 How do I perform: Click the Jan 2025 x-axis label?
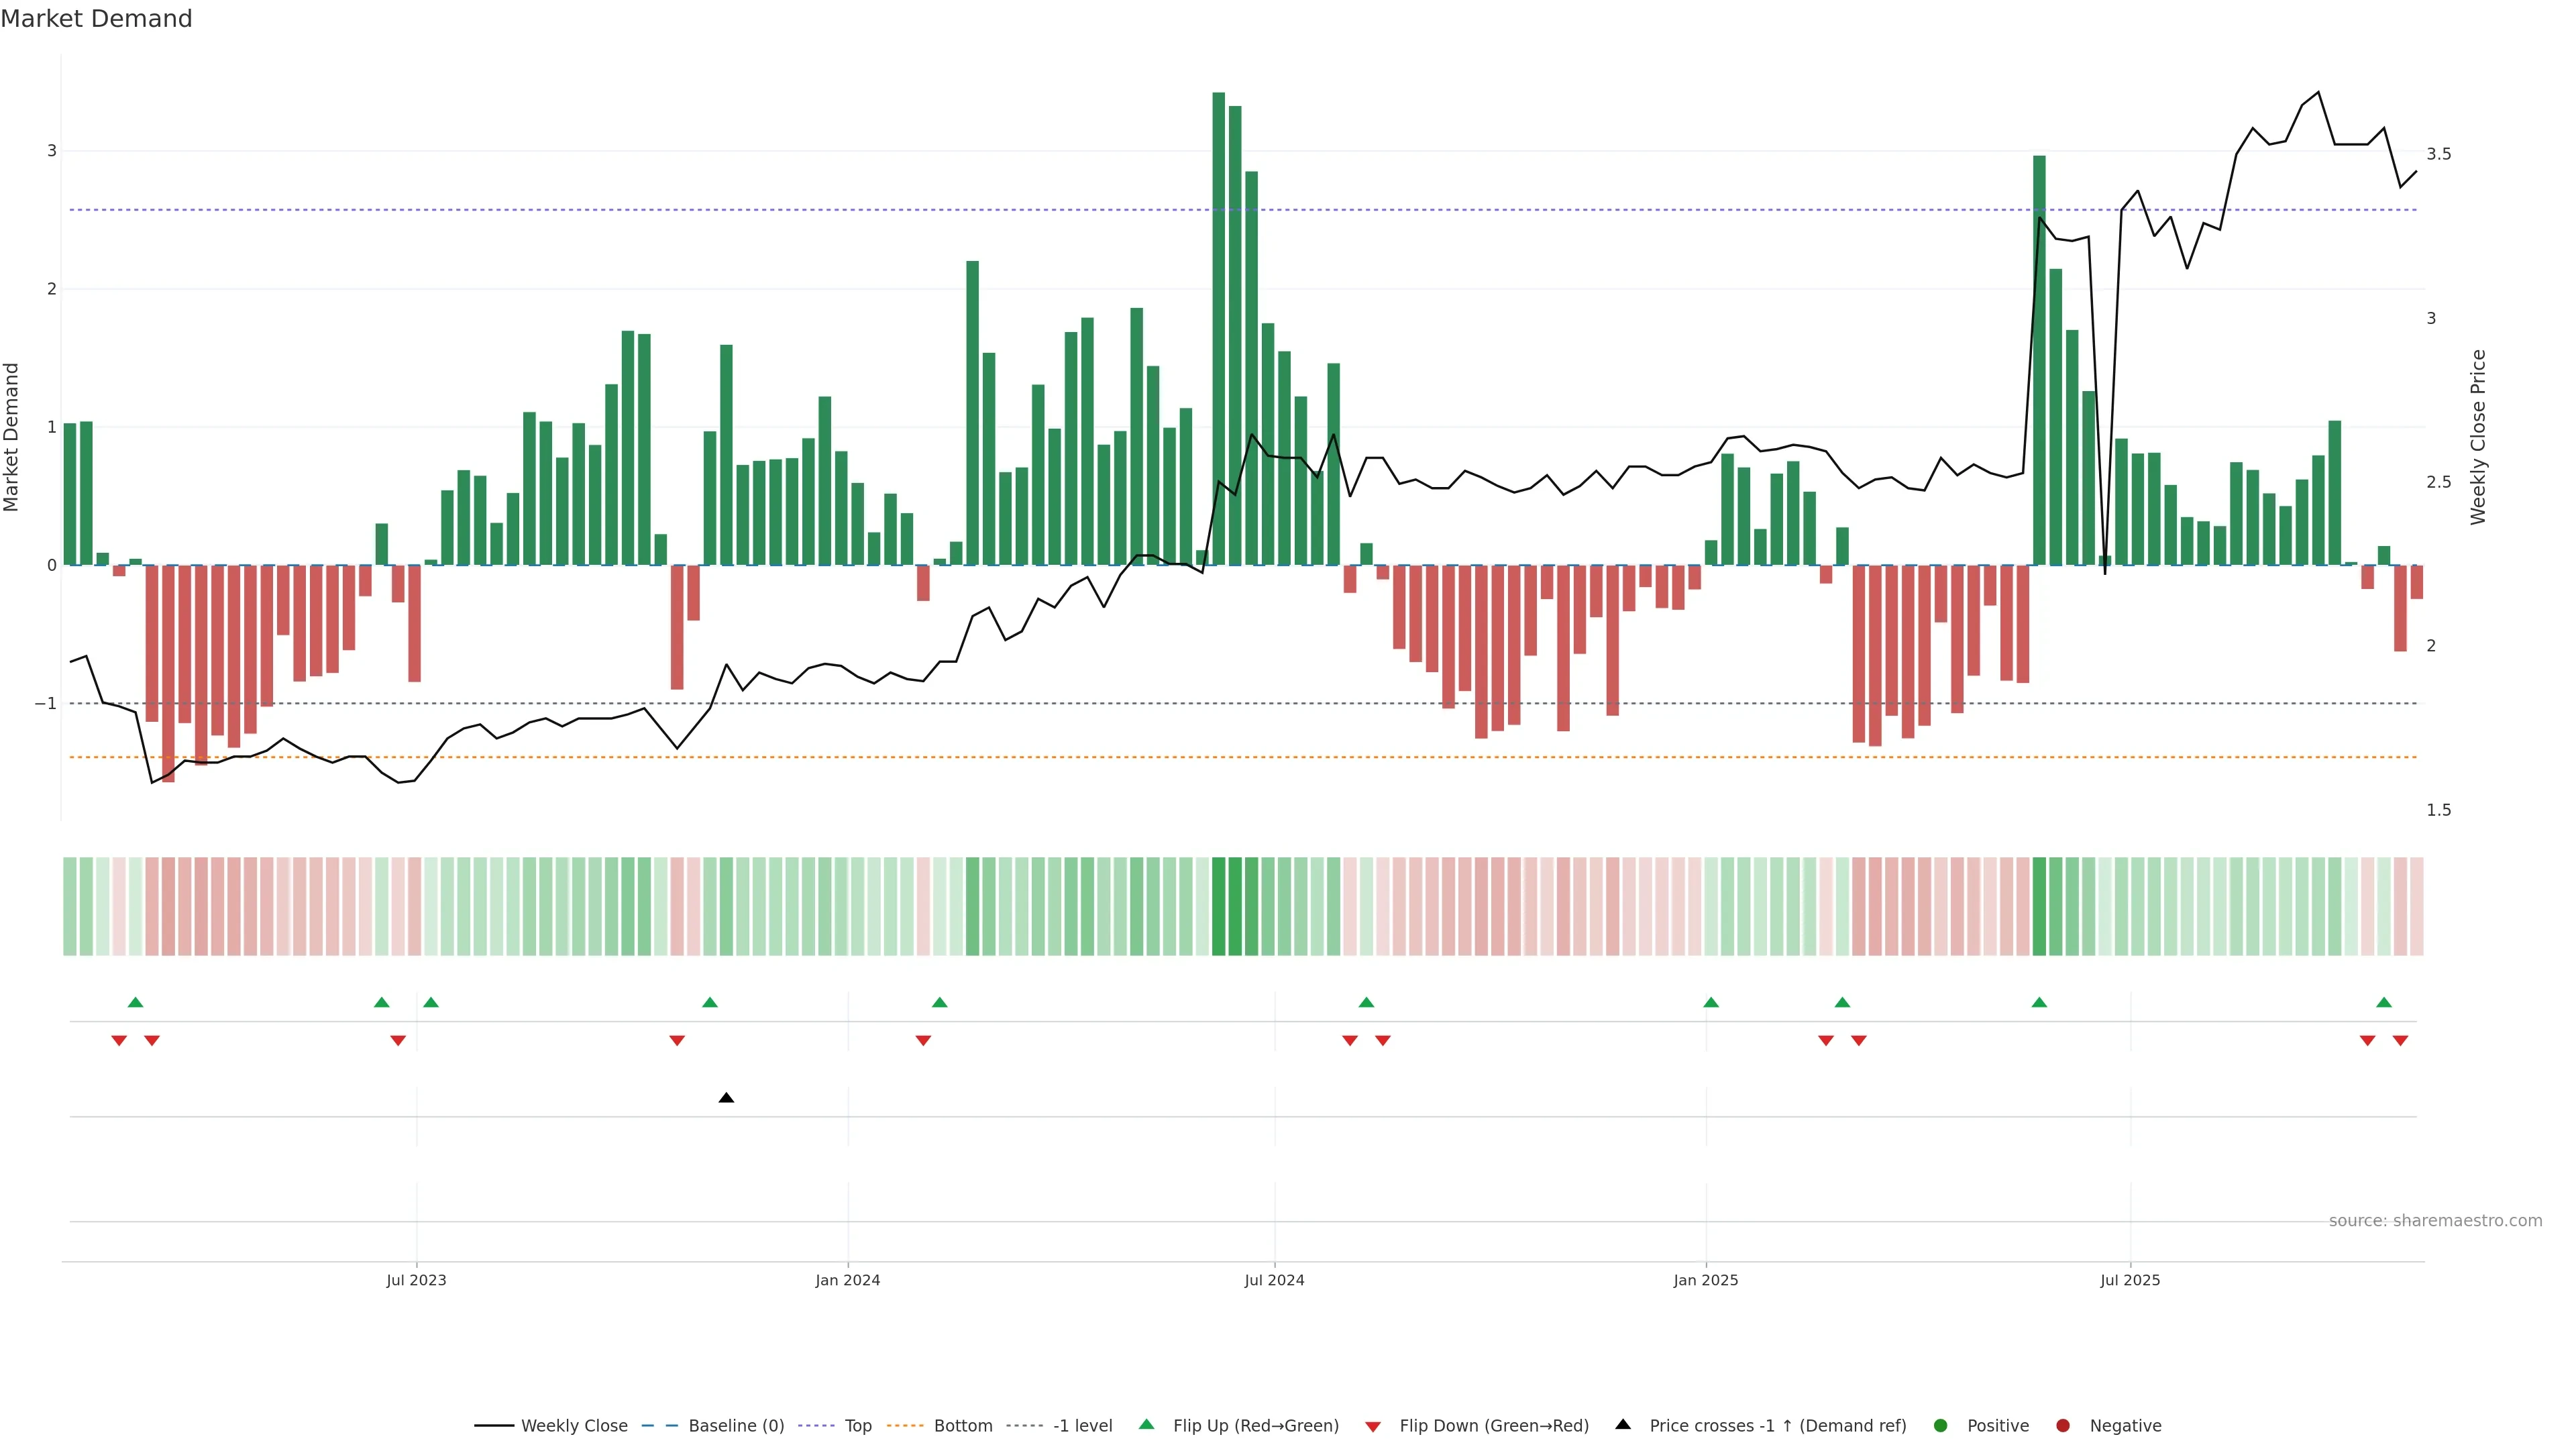(1705, 1280)
